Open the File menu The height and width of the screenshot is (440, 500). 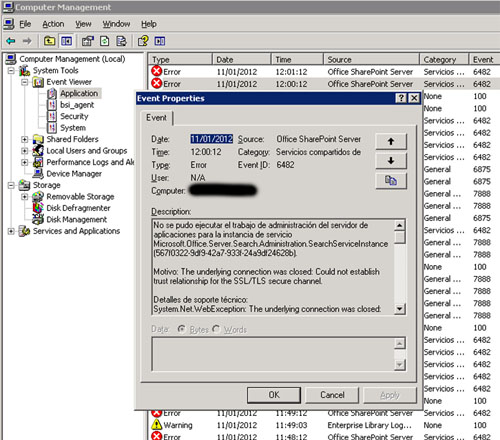coord(25,24)
